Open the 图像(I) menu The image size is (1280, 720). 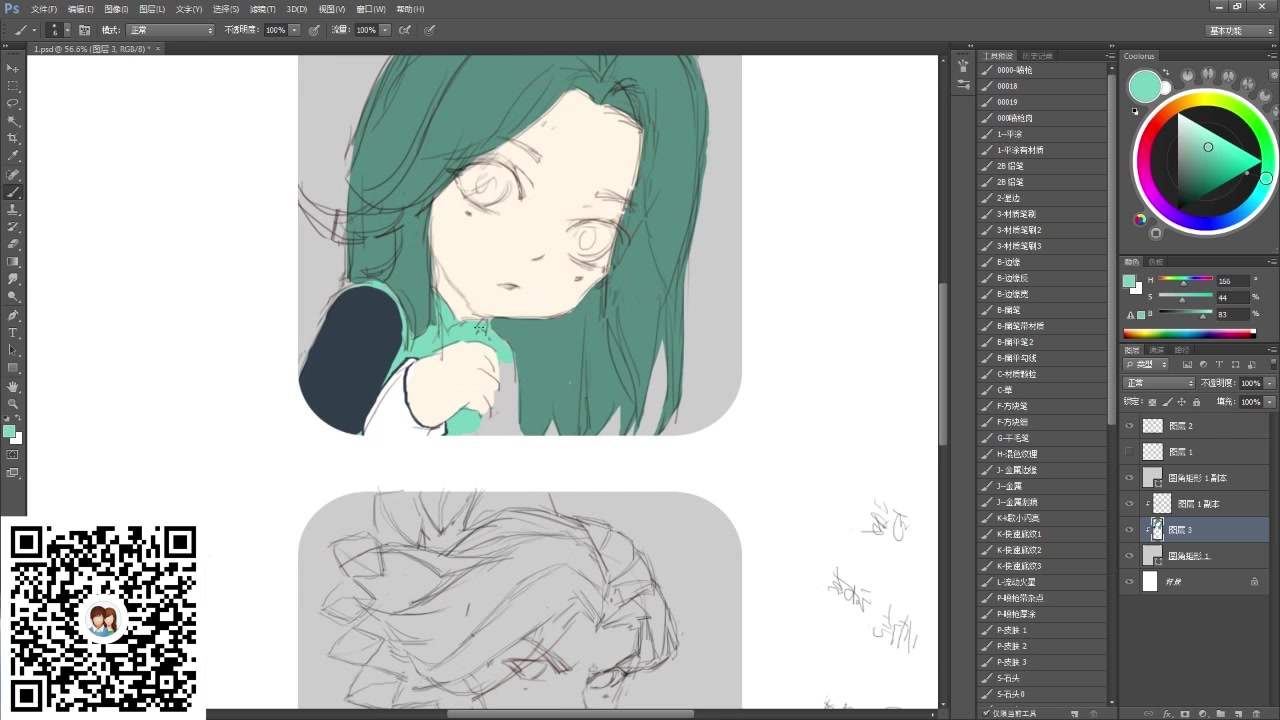click(116, 9)
